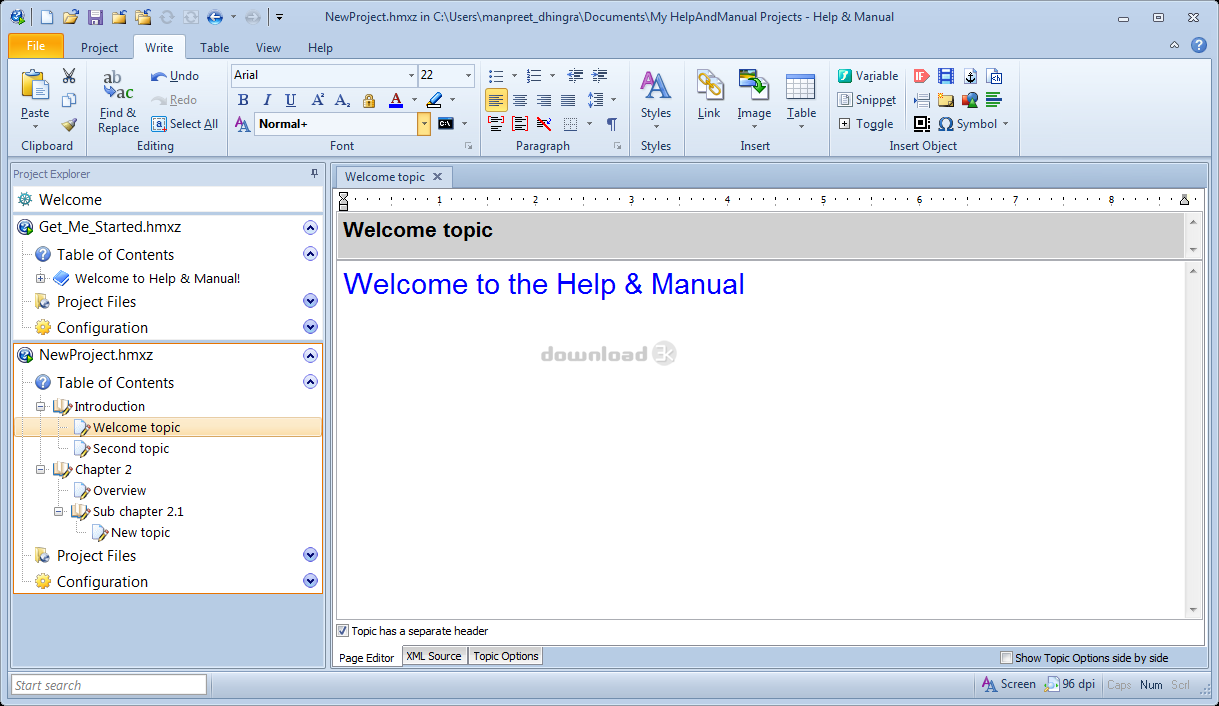Switch to the Project ribbon tab
Screen dimensions: 1219x706
[99, 47]
